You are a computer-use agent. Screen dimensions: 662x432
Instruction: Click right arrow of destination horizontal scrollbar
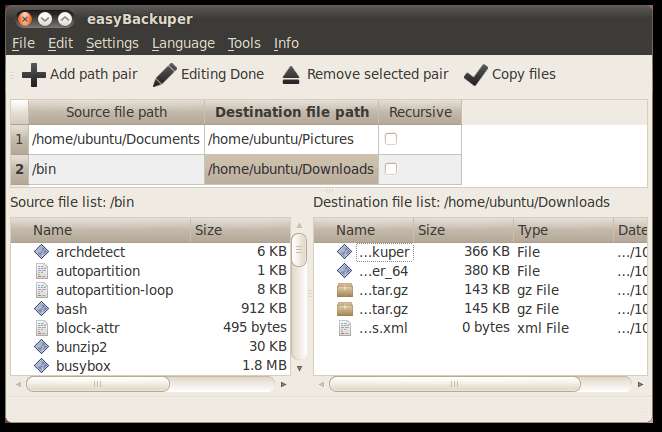tap(641, 384)
